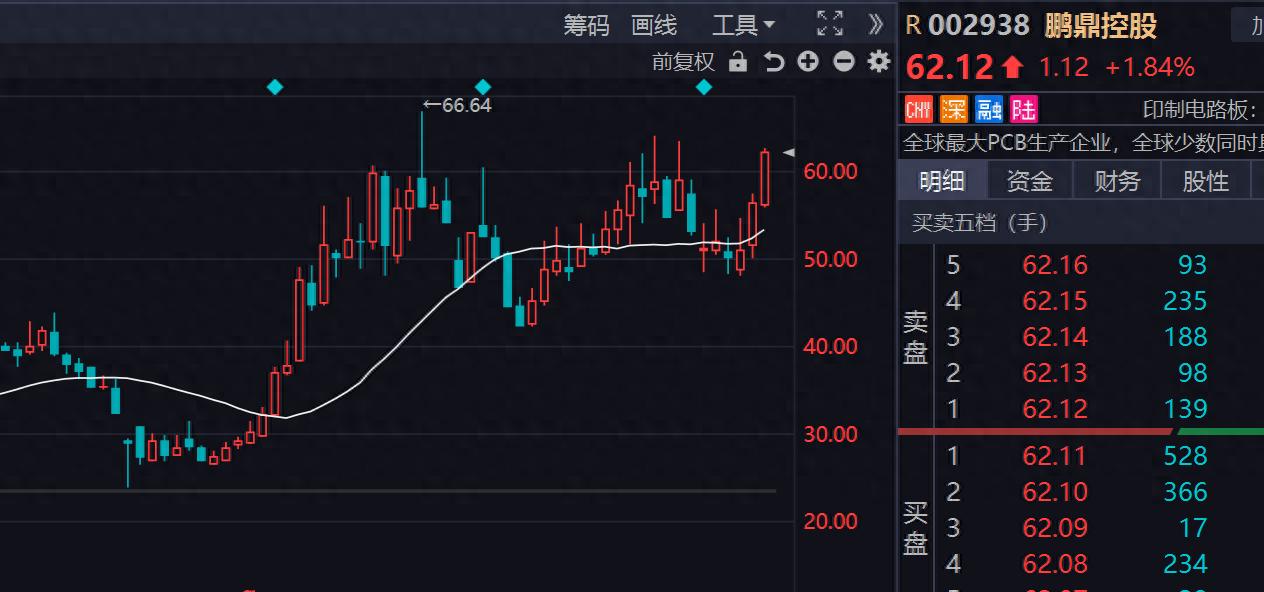Click the 印制电路板 sector link
Image resolution: width=1264 pixels, height=592 pixels.
pos(1197,110)
